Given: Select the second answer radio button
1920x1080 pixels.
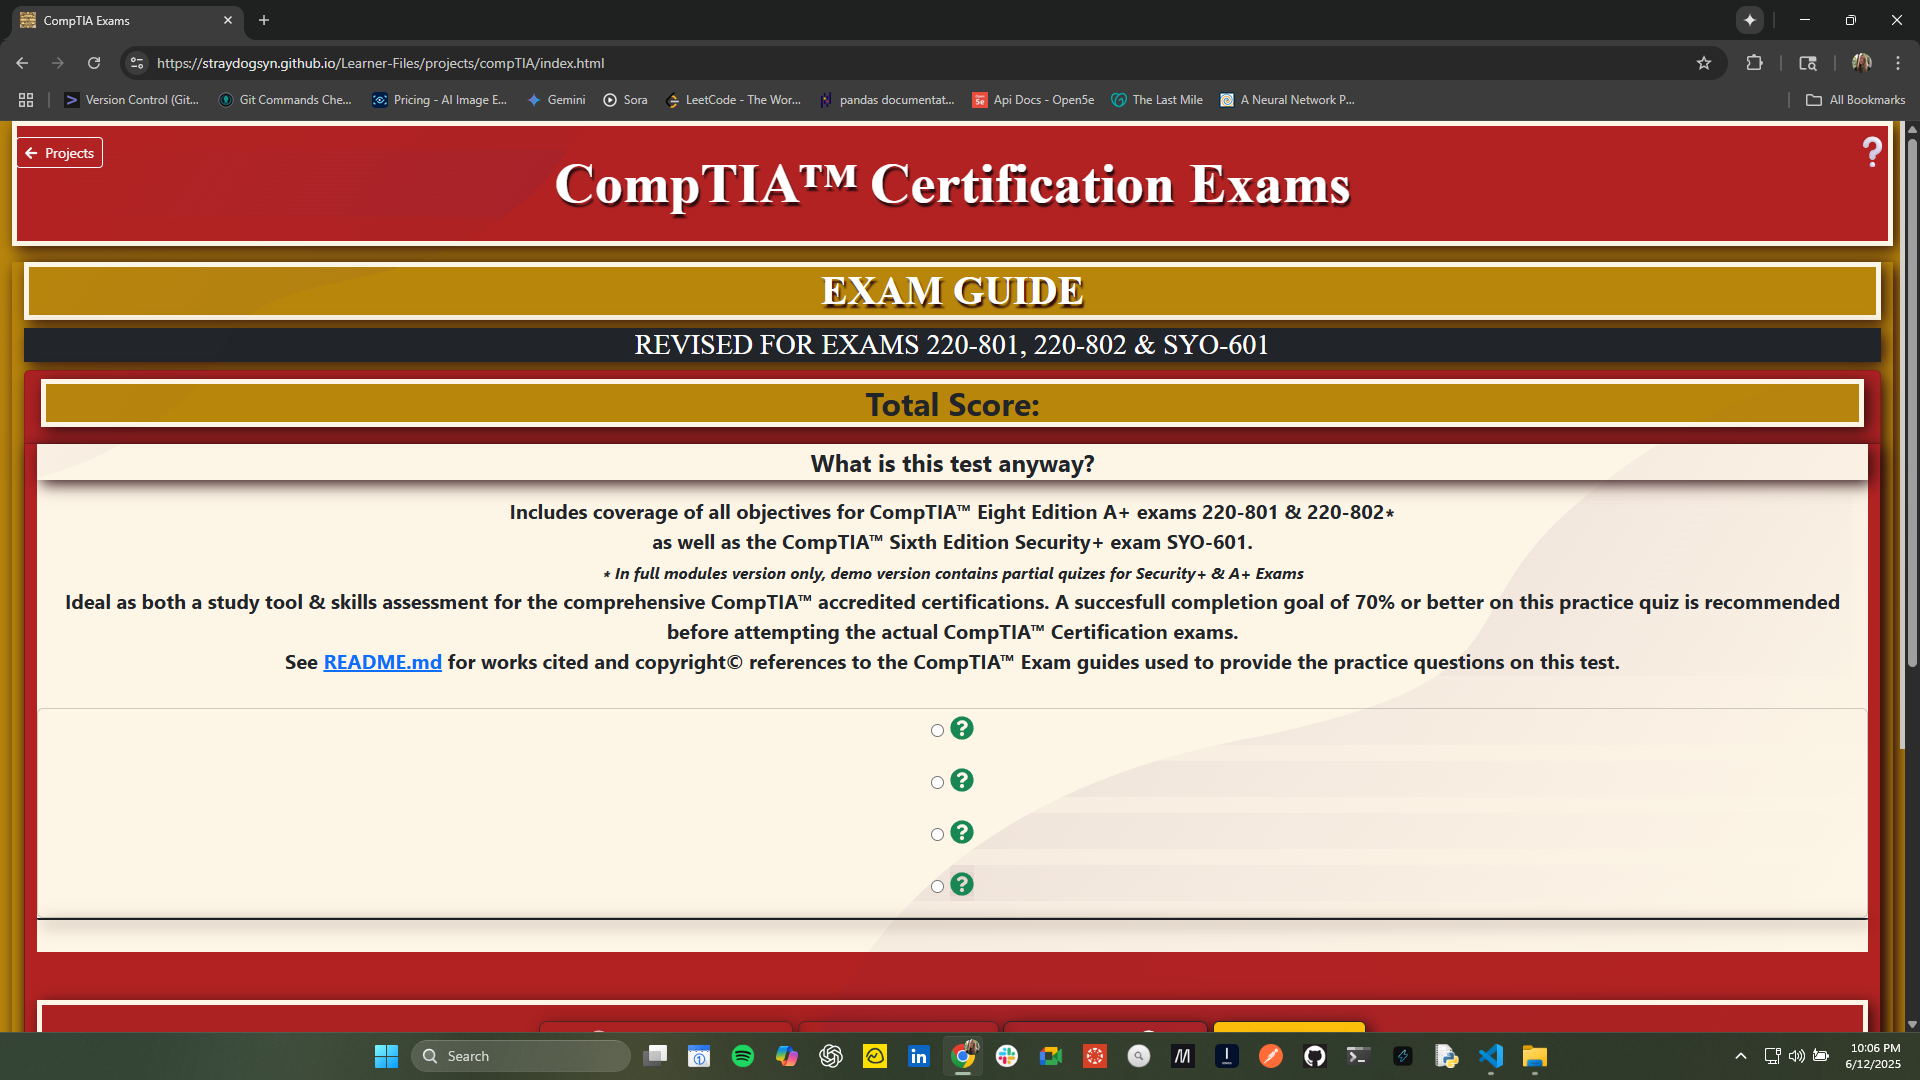Looking at the screenshot, I should (937, 782).
